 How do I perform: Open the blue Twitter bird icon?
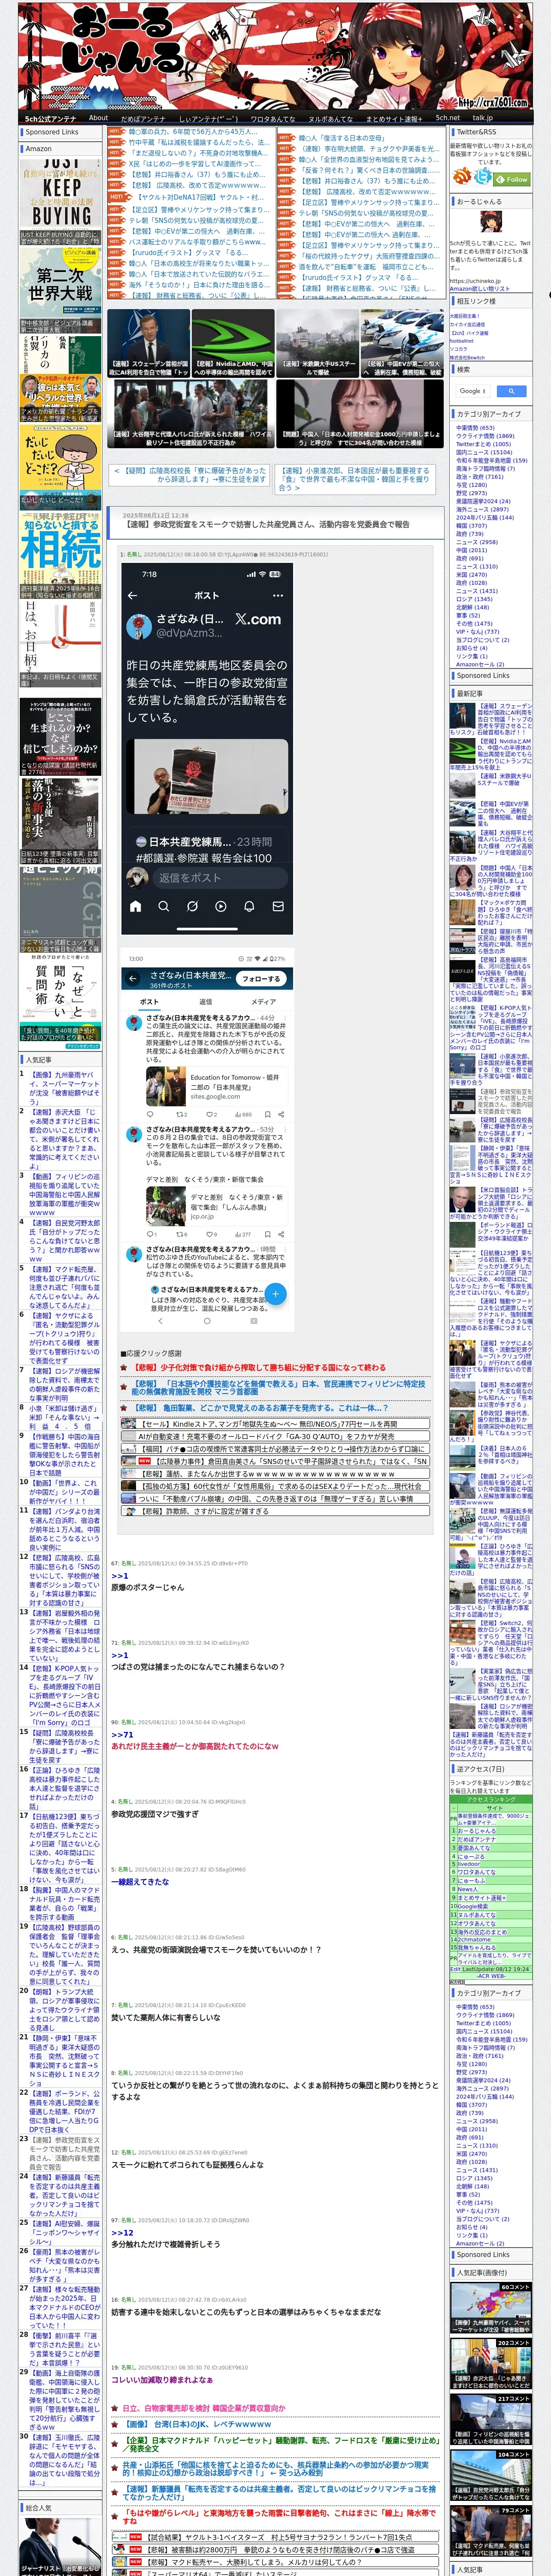483,177
